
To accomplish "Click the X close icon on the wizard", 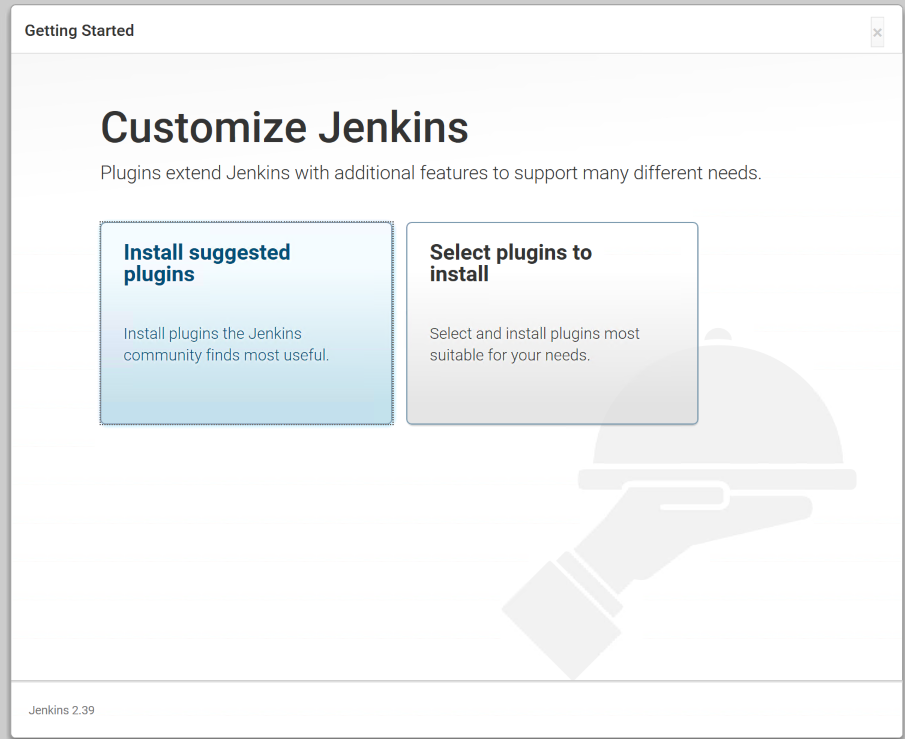I will click(x=877, y=32).
